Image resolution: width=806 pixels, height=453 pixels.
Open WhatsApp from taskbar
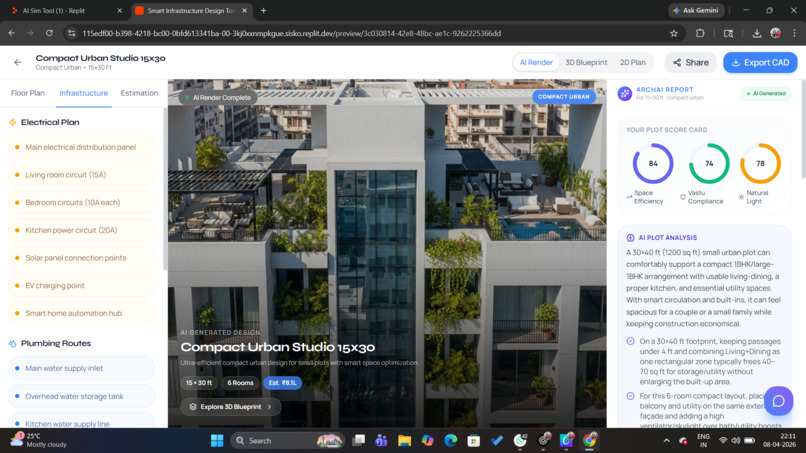click(x=520, y=441)
